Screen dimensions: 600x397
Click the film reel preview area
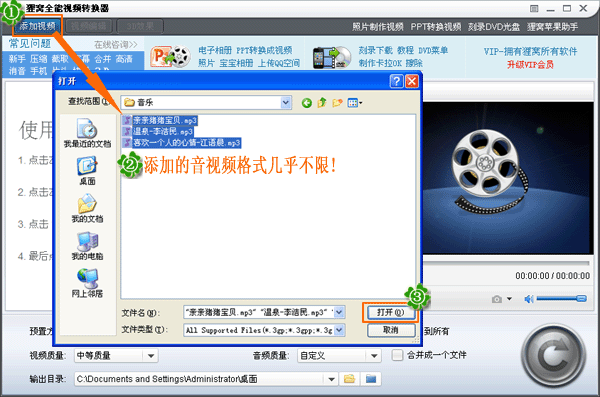click(x=508, y=178)
